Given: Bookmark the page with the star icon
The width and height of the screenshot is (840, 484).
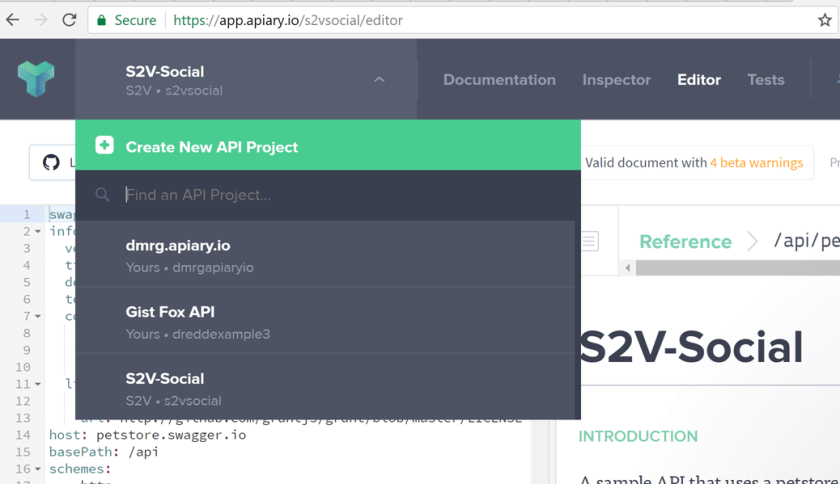Looking at the screenshot, I should 824,20.
